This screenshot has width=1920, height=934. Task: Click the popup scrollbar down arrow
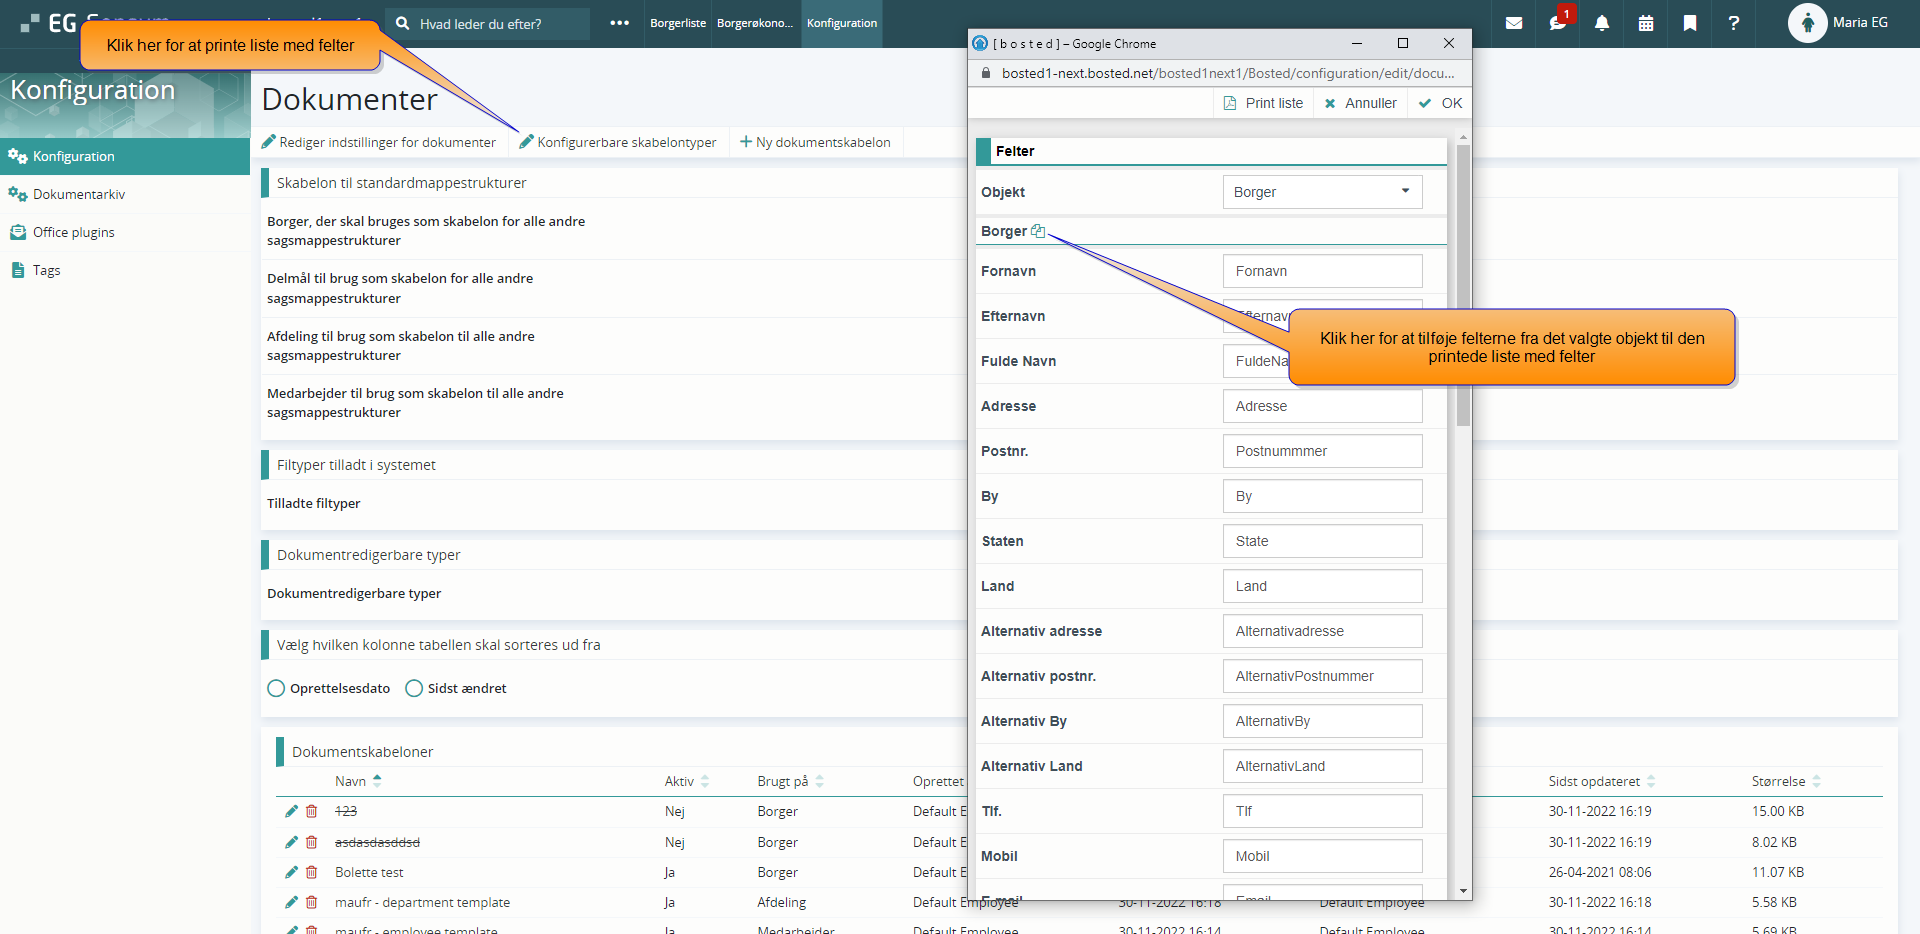pos(1463,891)
